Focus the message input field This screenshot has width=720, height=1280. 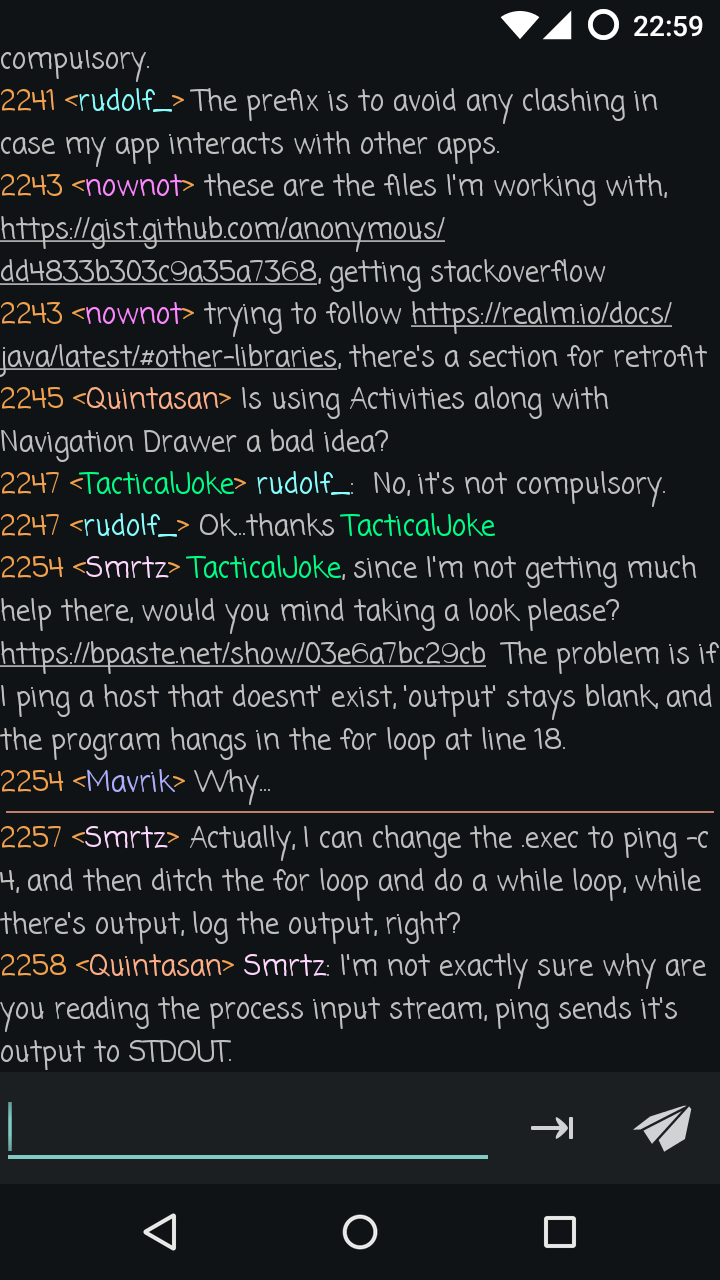coord(248,1128)
